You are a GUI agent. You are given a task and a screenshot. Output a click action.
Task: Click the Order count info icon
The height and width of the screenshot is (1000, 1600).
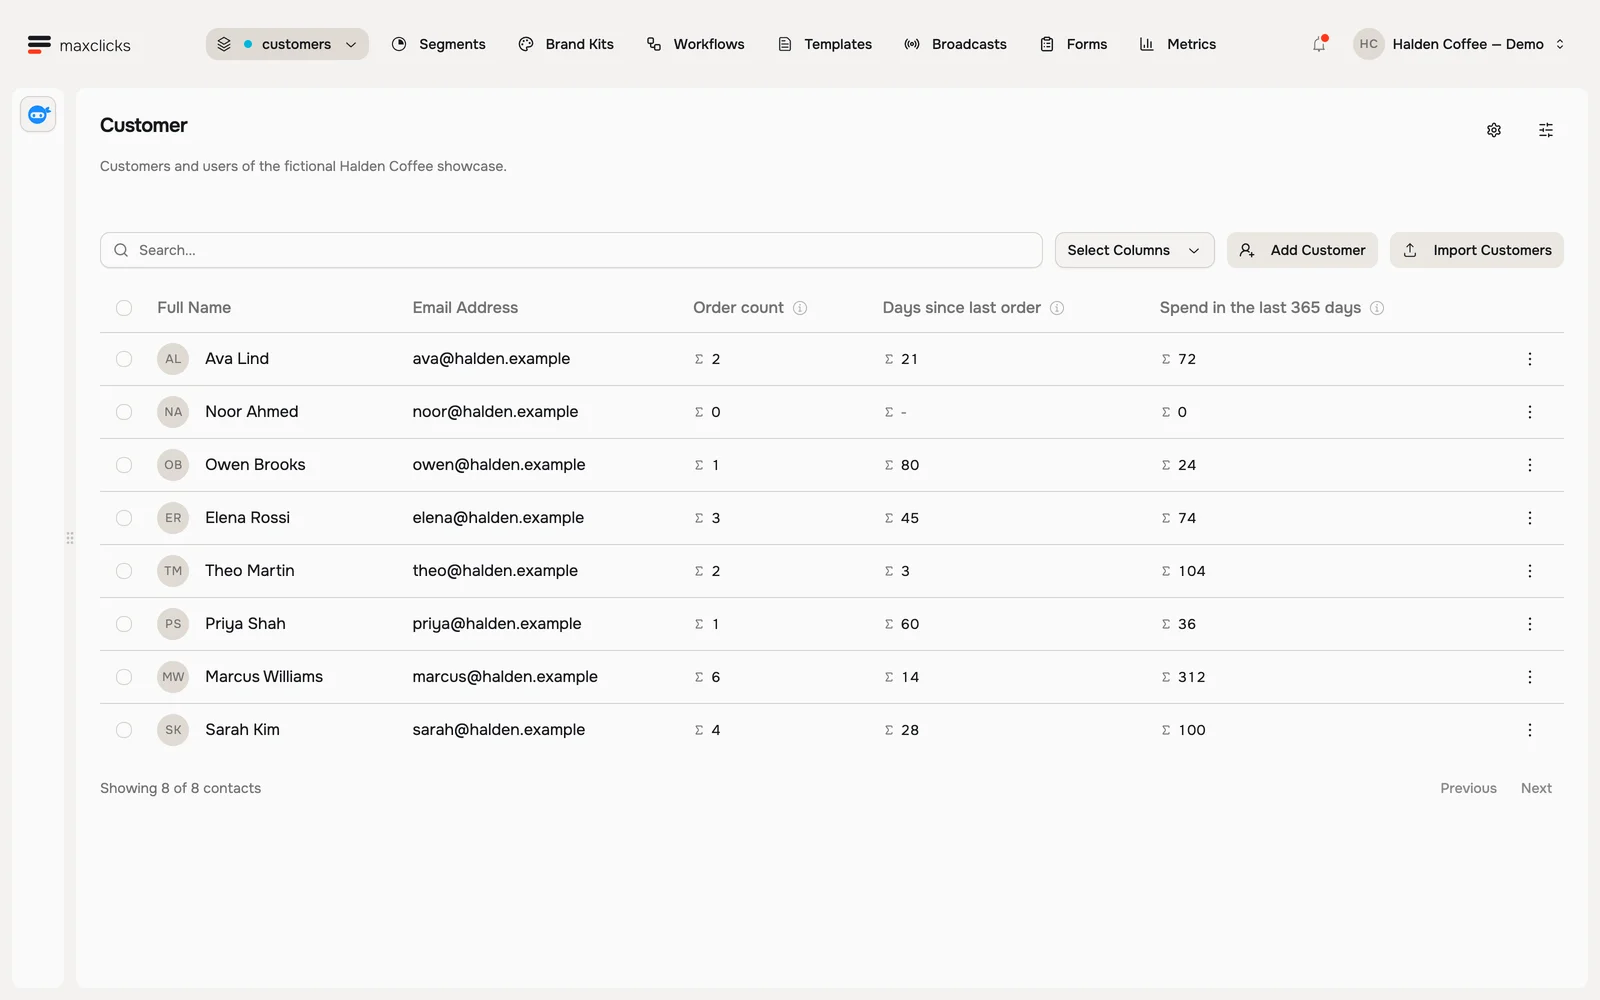pyautogui.click(x=800, y=308)
